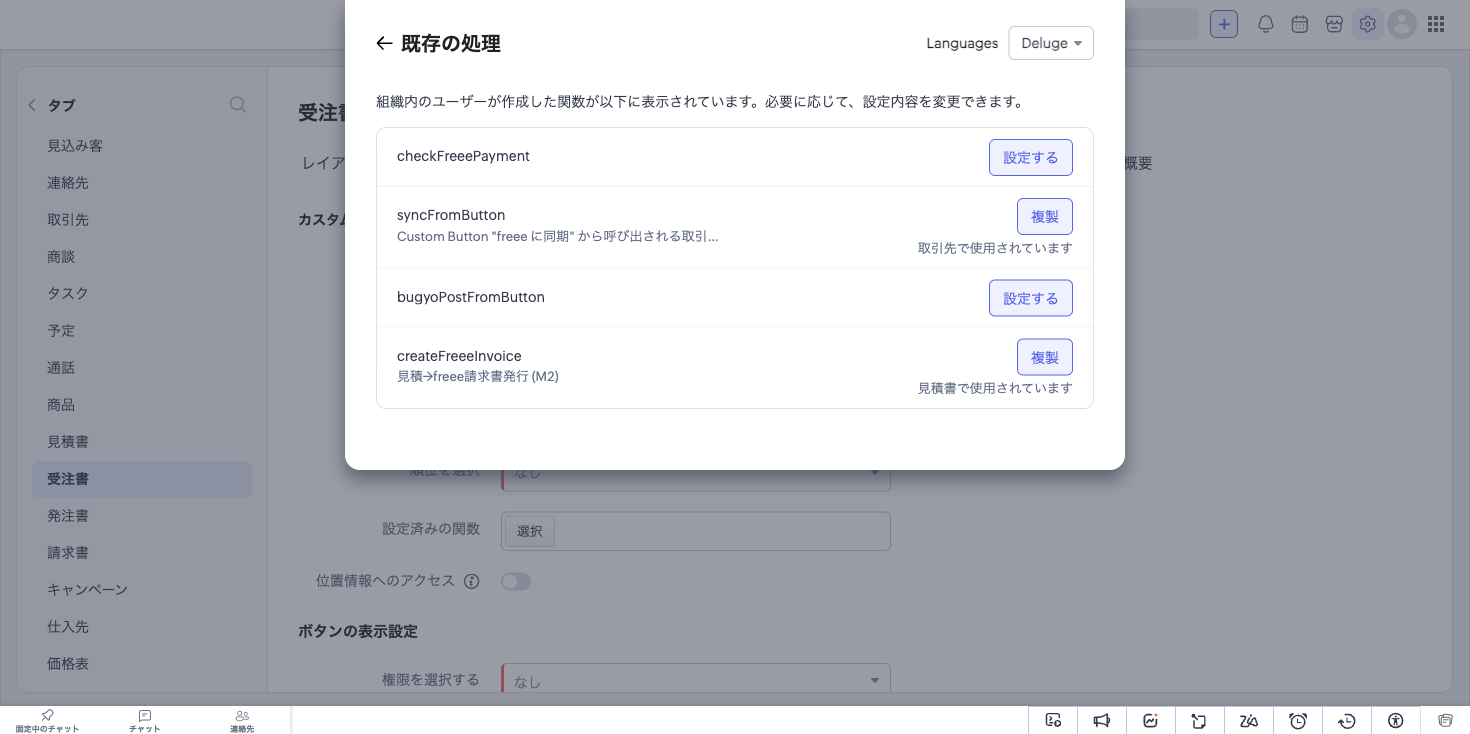Open notifications bell icon
Viewport: 1470px width, 734px height.
pyautogui.click(x=1266, y=24)
